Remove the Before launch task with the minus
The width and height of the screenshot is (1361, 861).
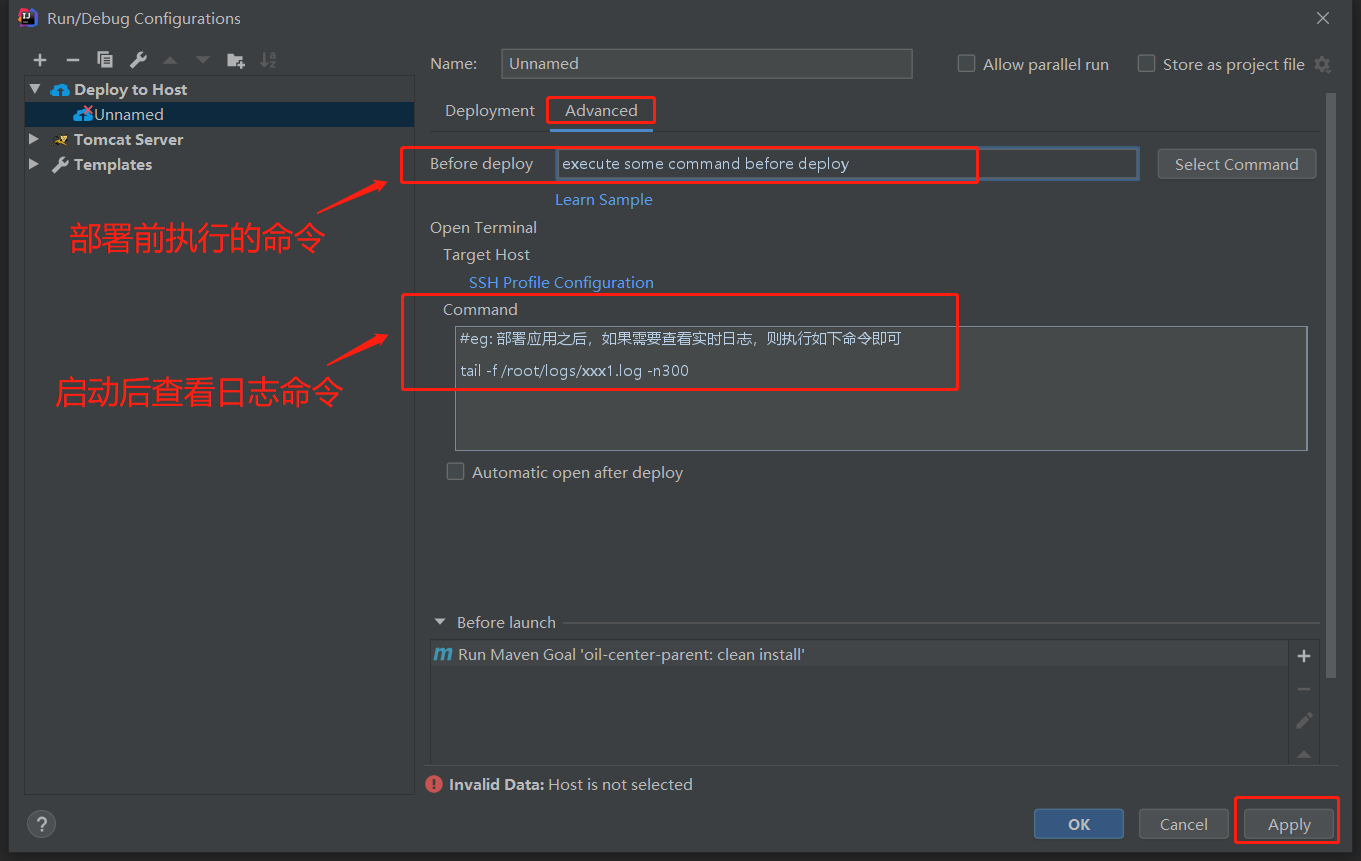1303,689
